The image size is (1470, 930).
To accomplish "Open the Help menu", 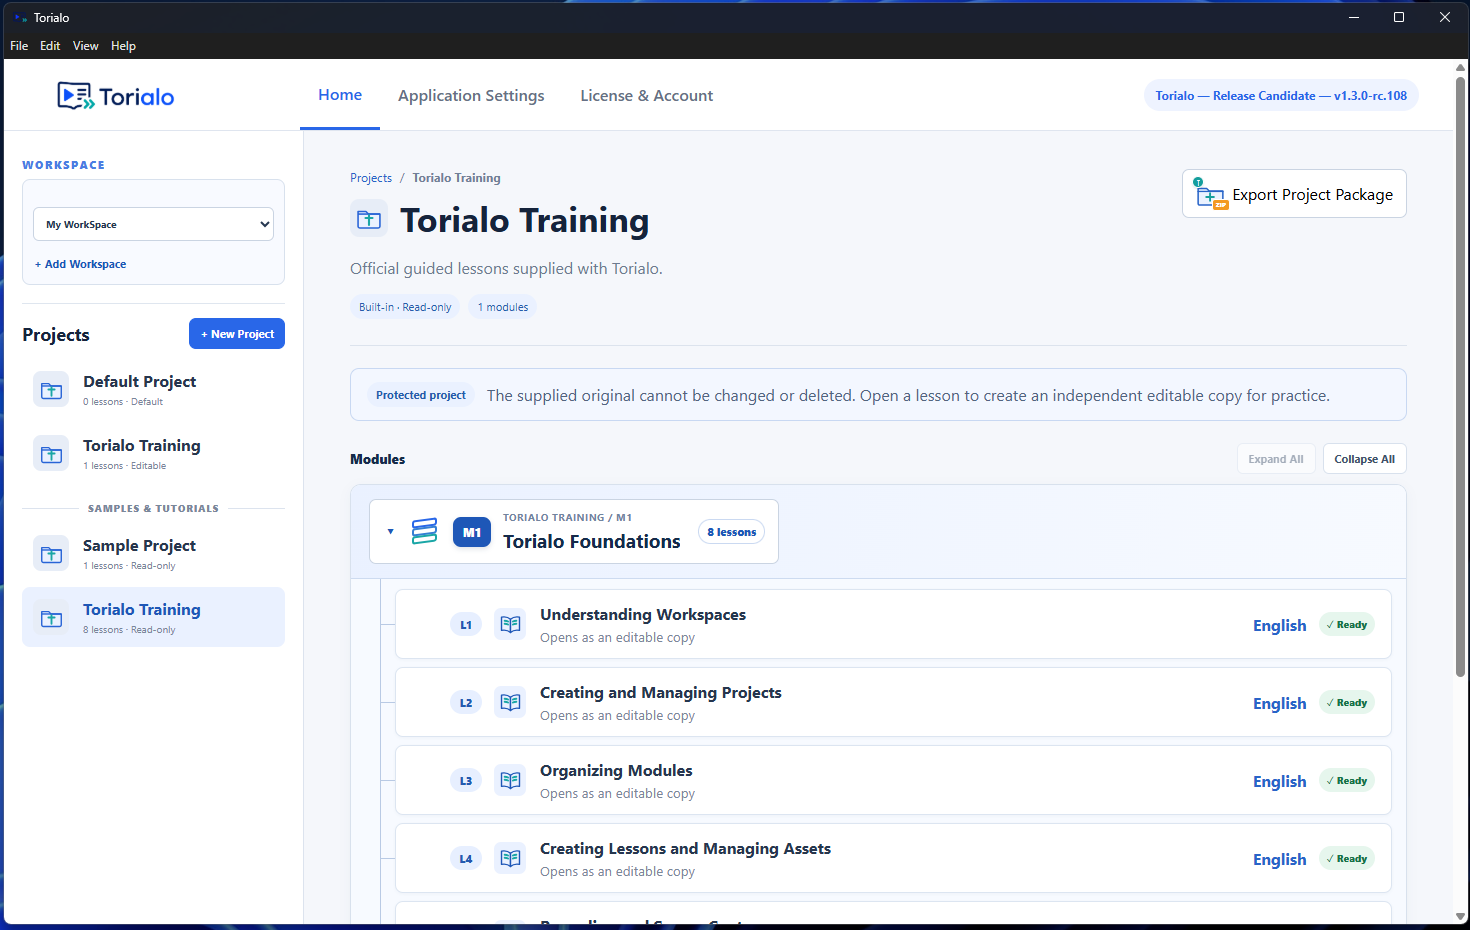I will click(x=123, y=46).
